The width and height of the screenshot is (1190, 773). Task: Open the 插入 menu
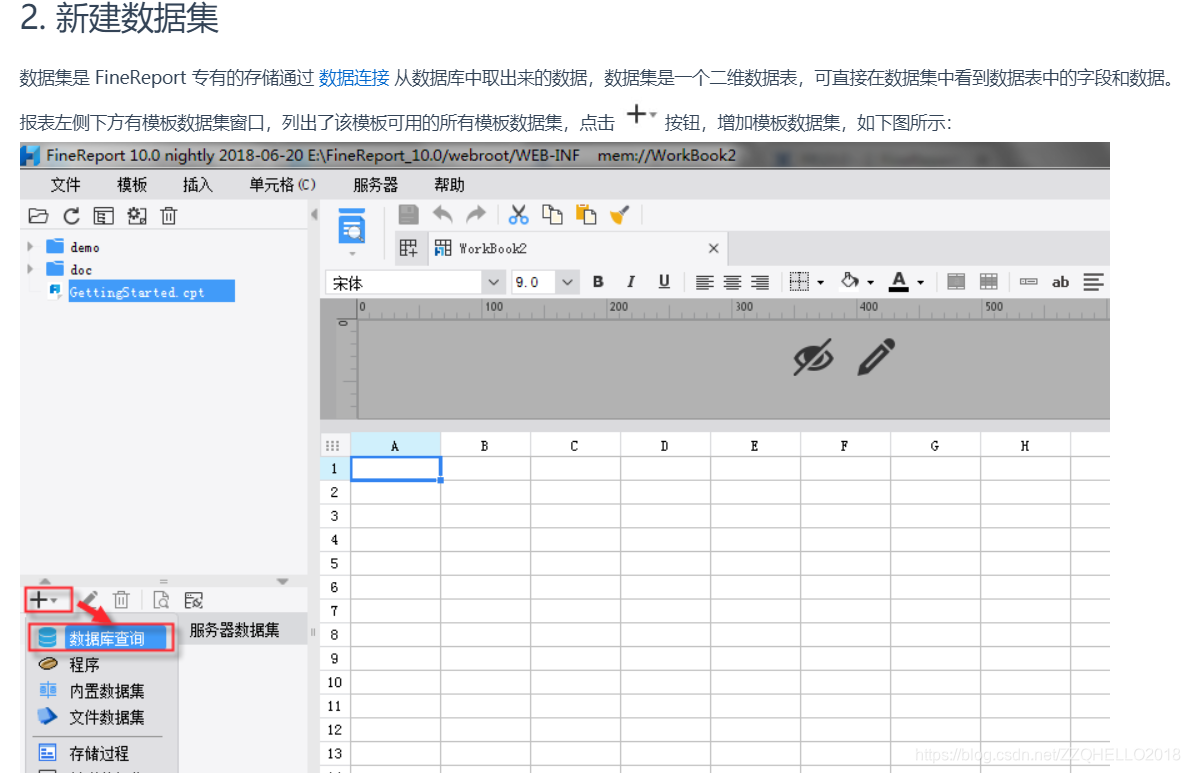click(197, 185)
